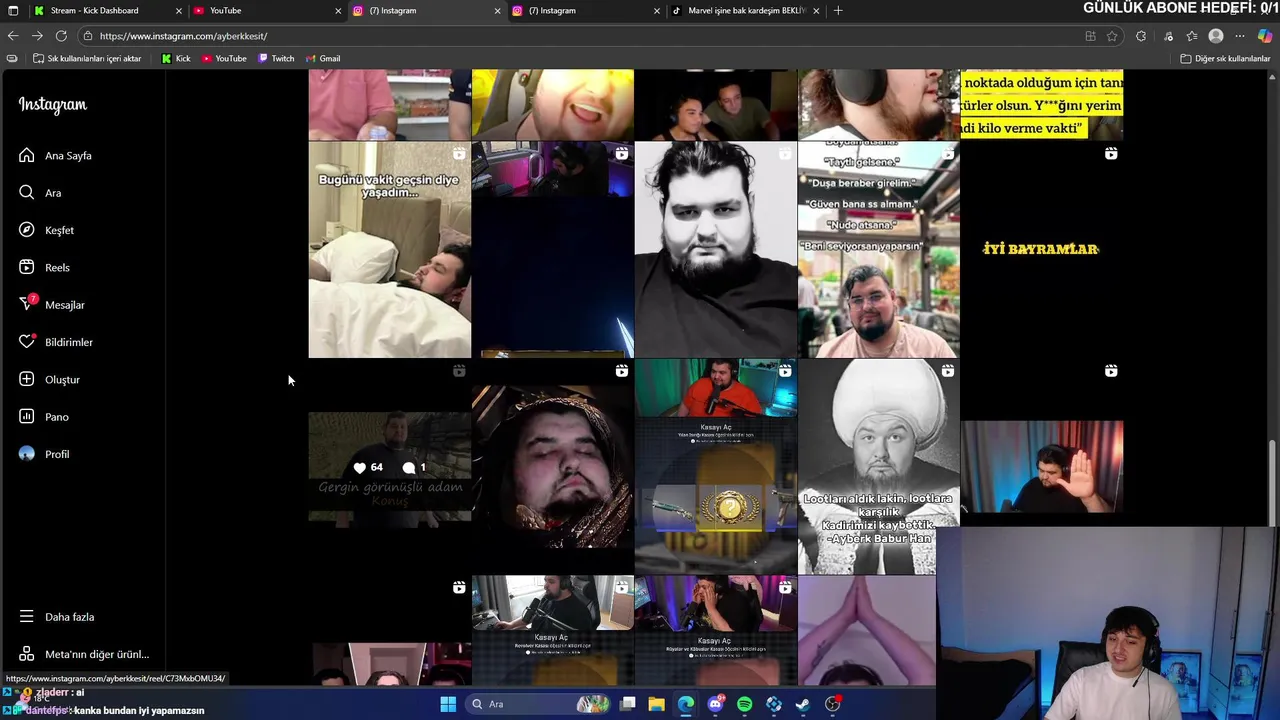The image size is (1280, 720).
Task: Open the Kasayı Aç orange shirt reel
Action: coord(715,466)
